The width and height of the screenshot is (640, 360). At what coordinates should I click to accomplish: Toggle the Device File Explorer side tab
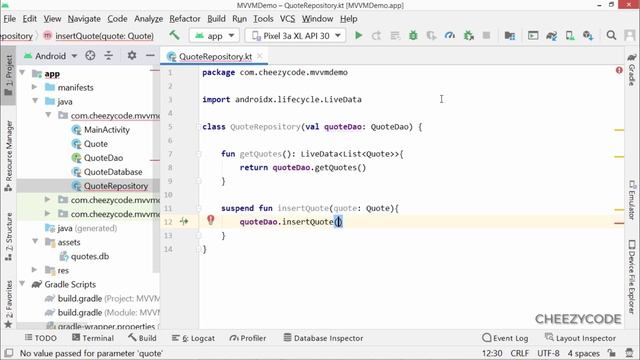tap(631, 277)
